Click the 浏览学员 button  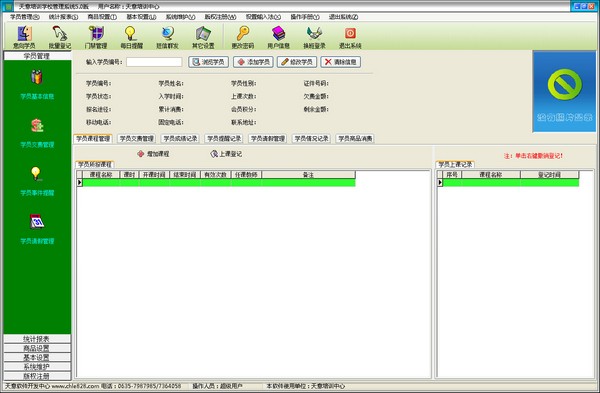click(209, 62)
